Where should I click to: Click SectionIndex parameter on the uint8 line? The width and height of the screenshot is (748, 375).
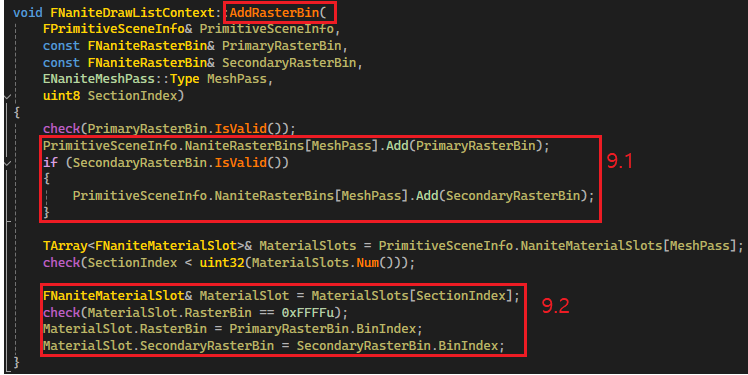coord(133,96)
